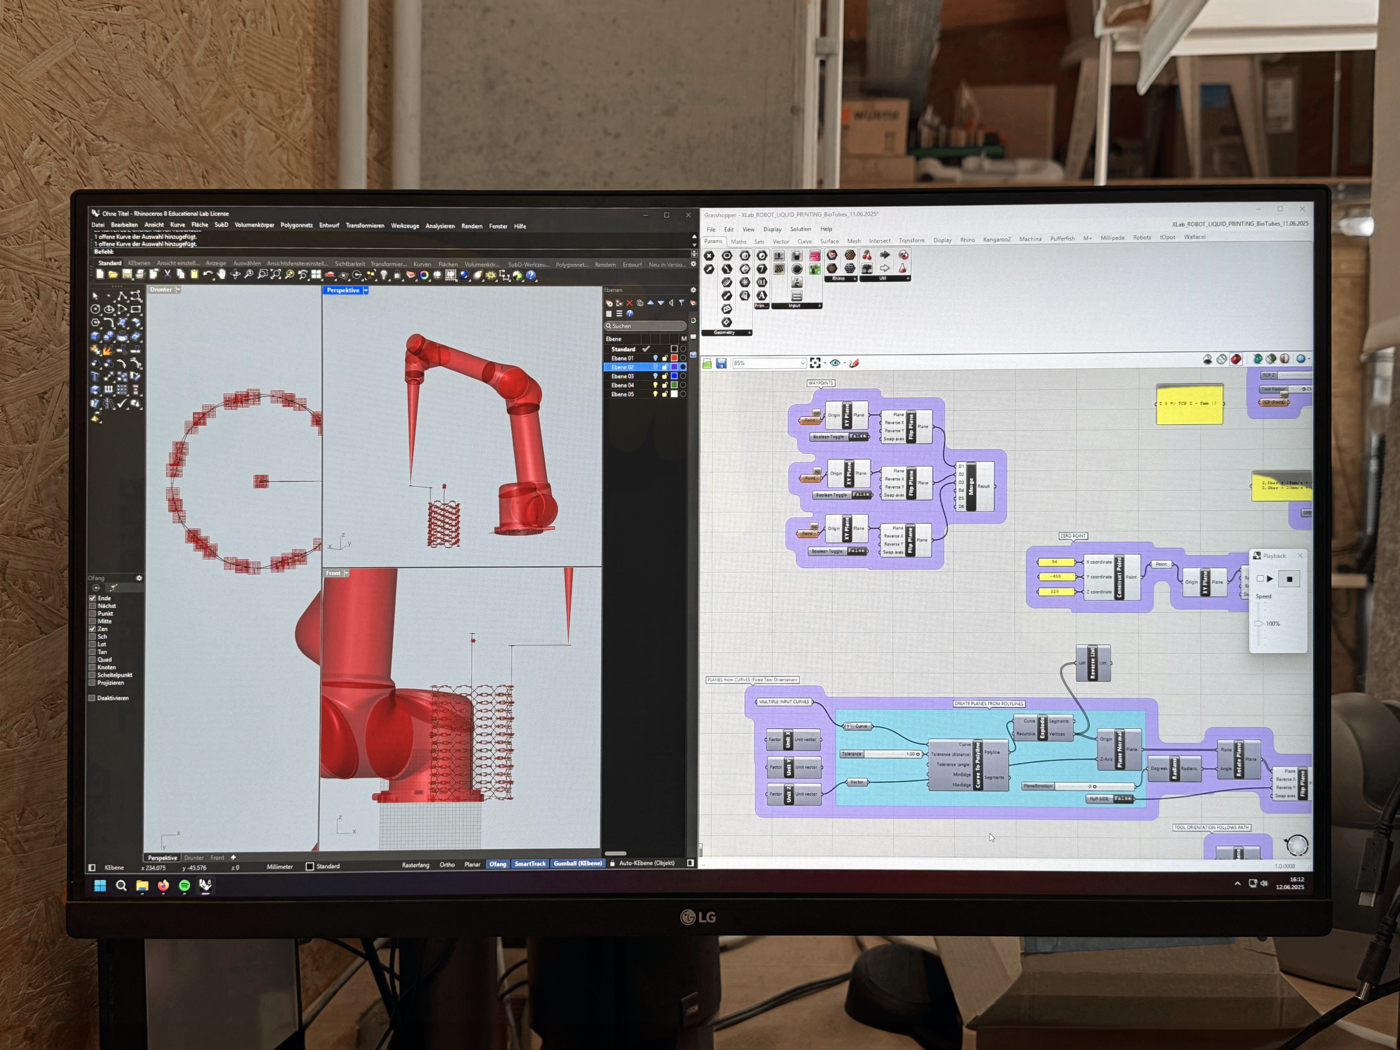Screen dimensions: 1400x1050
Task: Click the Play button in the Playback panel
Action: point(1271,579)
